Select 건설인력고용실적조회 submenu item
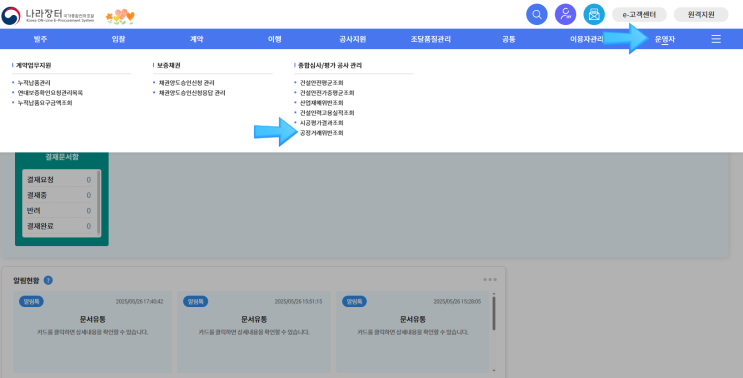This screenshot has height=378, width=743. point(327,113)
